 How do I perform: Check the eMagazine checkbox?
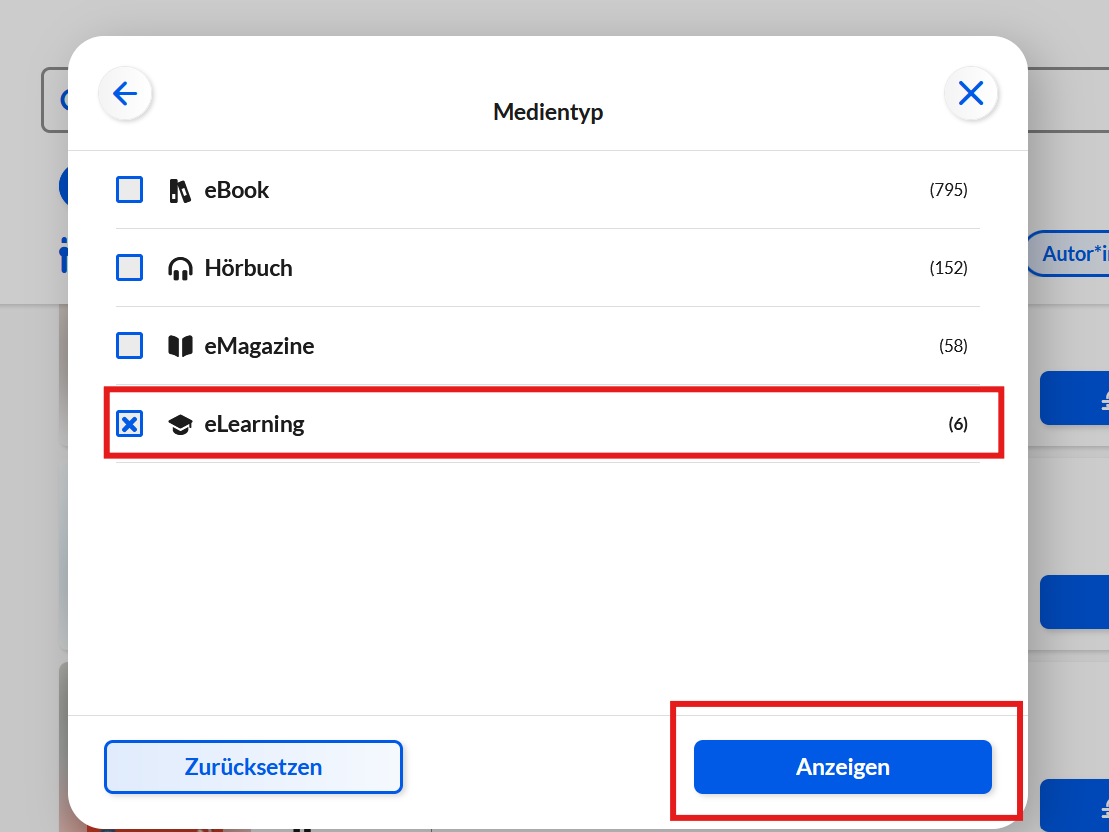click(130, 346)
